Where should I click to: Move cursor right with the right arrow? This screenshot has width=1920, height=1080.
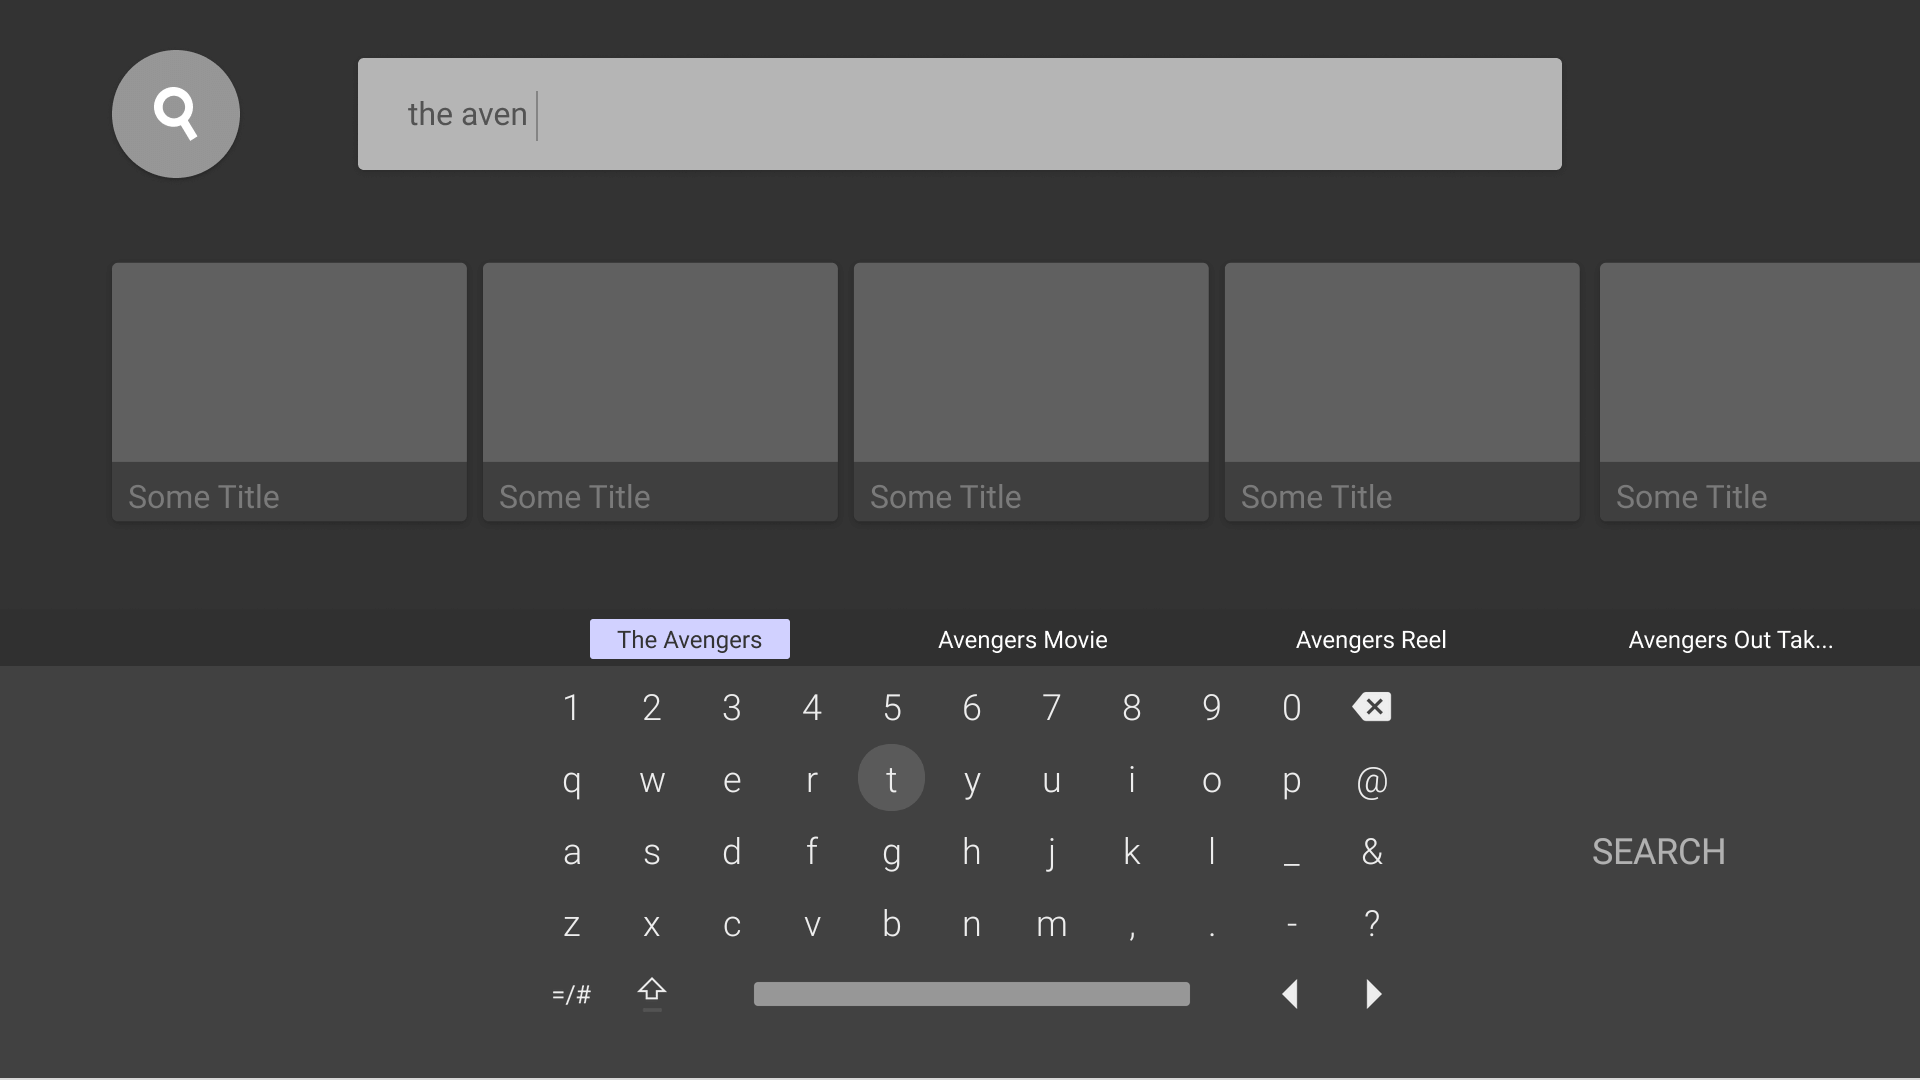coord(1373,994)
